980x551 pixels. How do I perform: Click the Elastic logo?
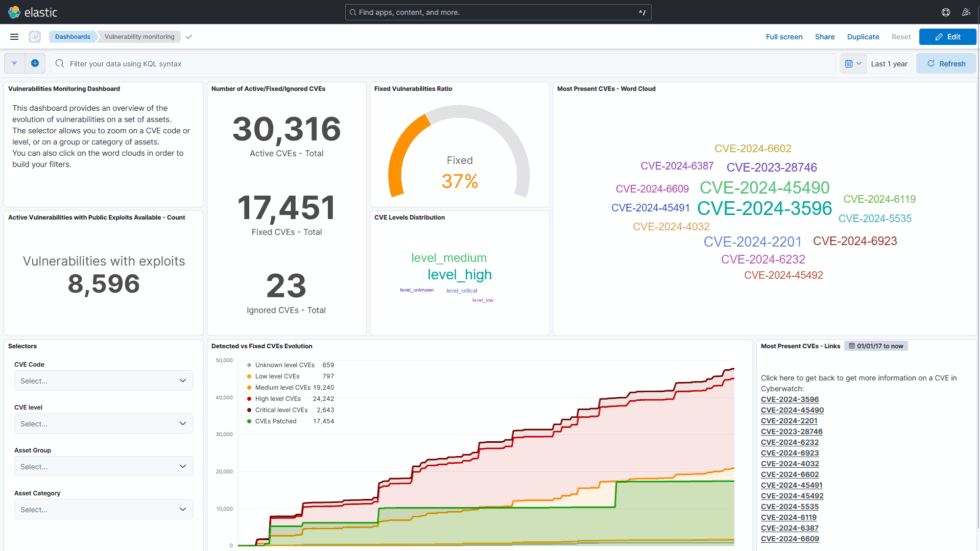tap(32, 12)
